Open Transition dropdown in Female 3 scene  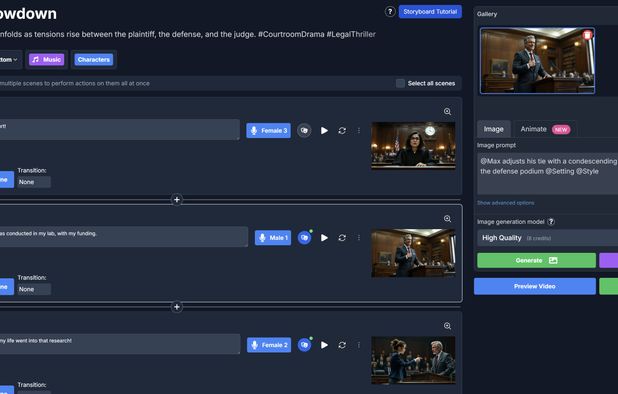pos(34,182)
